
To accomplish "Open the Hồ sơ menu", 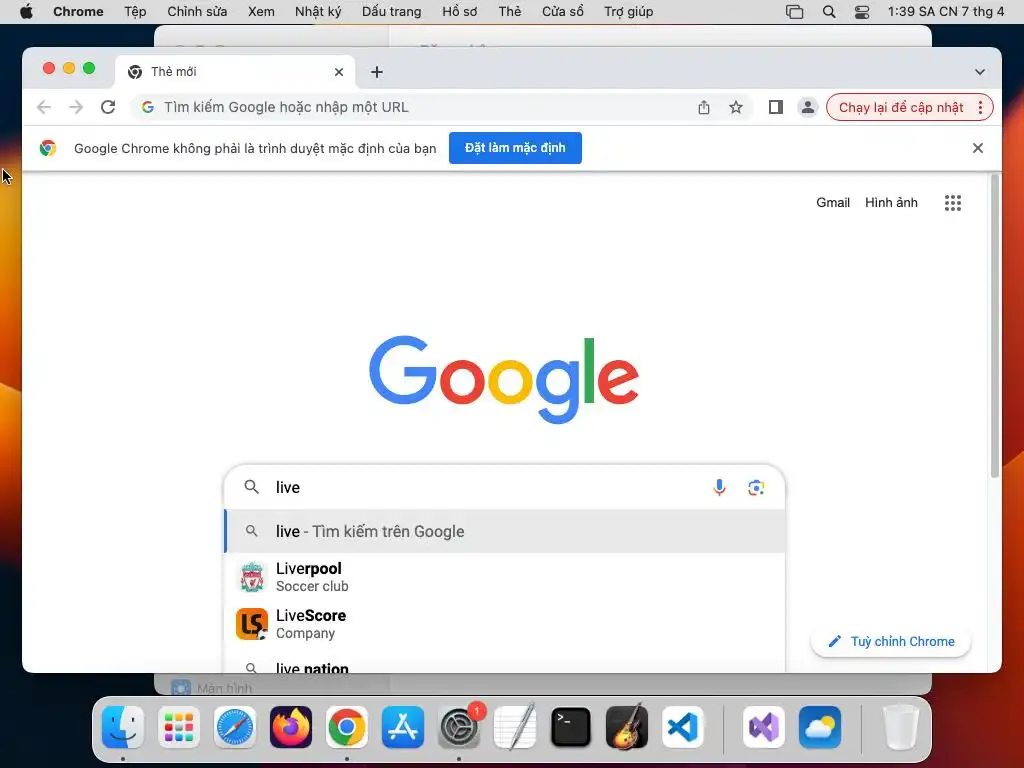I will tap(460, 12).
